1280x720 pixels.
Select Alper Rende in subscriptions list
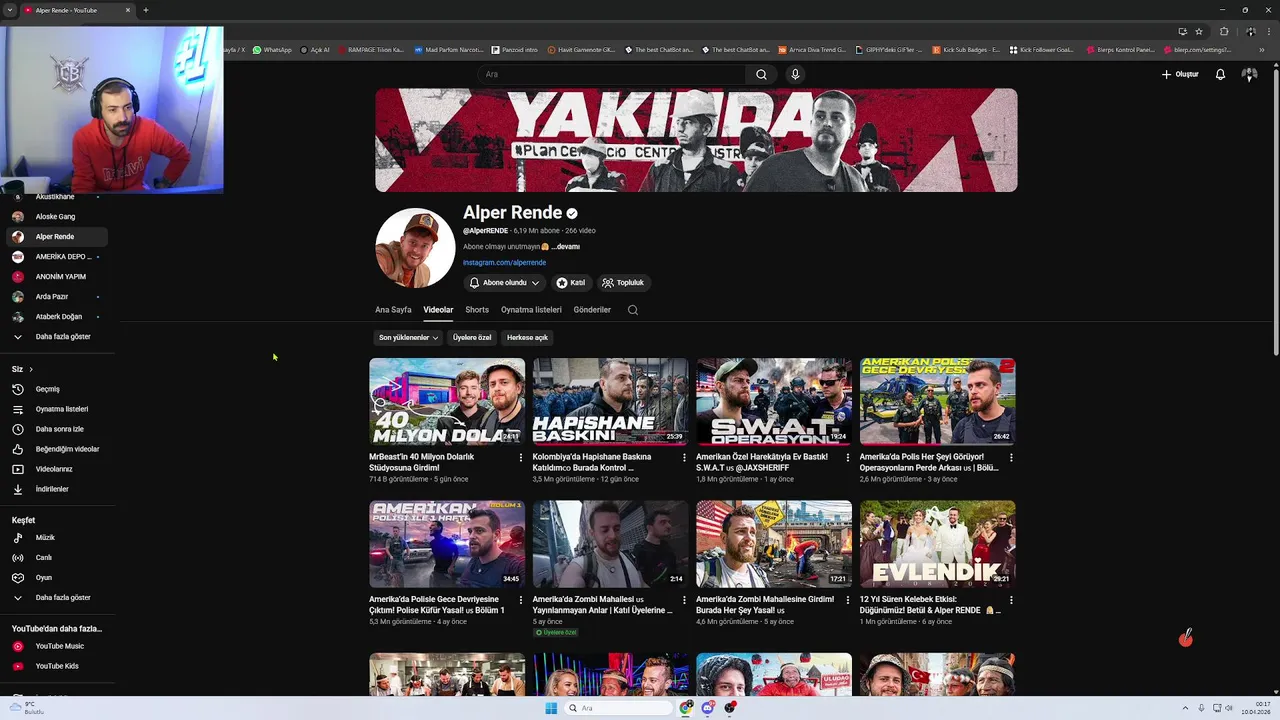click(x=57, y=237)
